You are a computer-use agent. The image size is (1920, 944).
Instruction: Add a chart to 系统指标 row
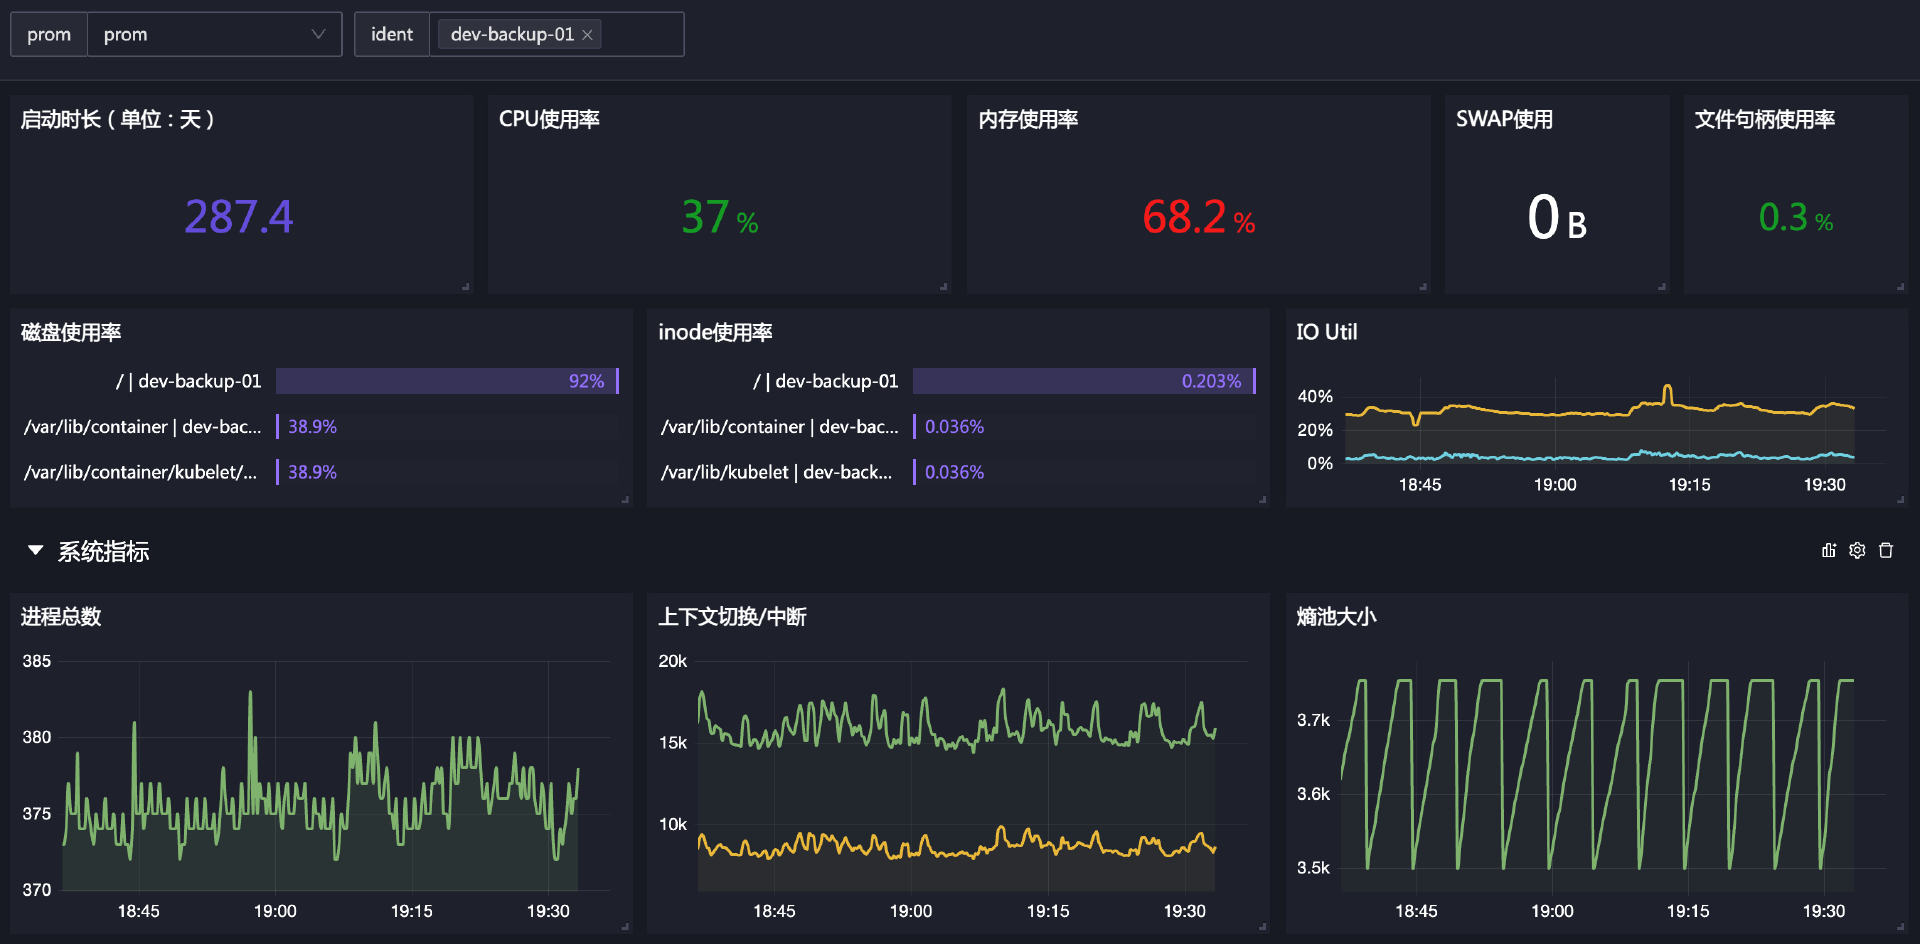[1829, 551]
